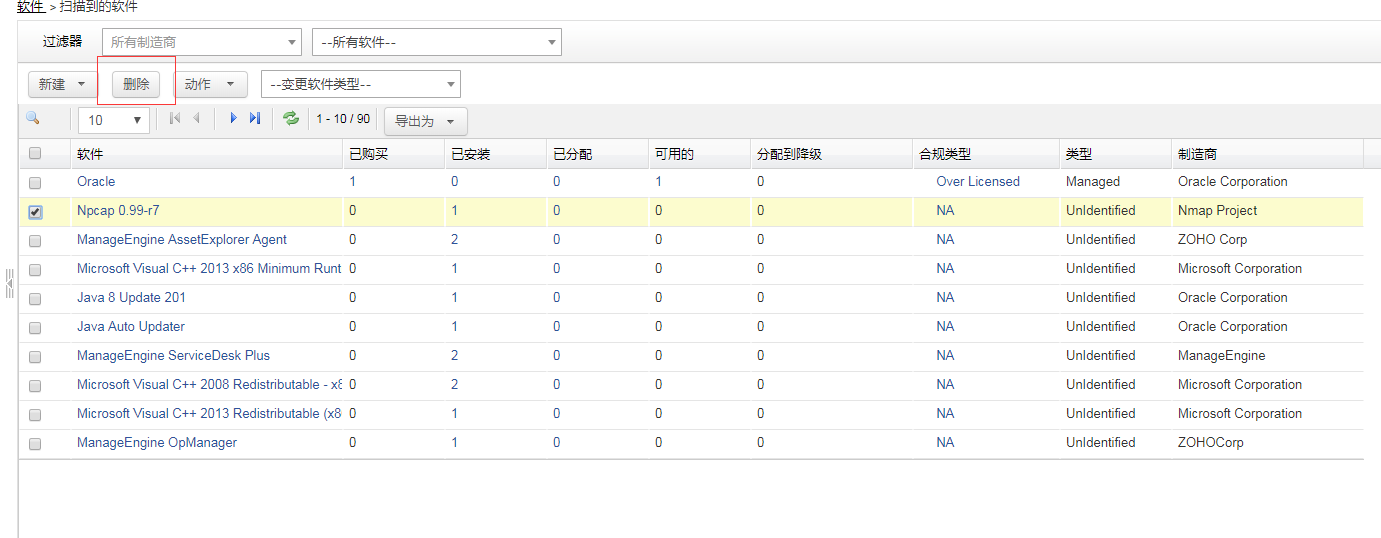Image resolution: width=1381 pixels, height=538 pixels.
Task: Uncheck the Npcap 0.99-r7 checkbox
Action: point(35,212)
